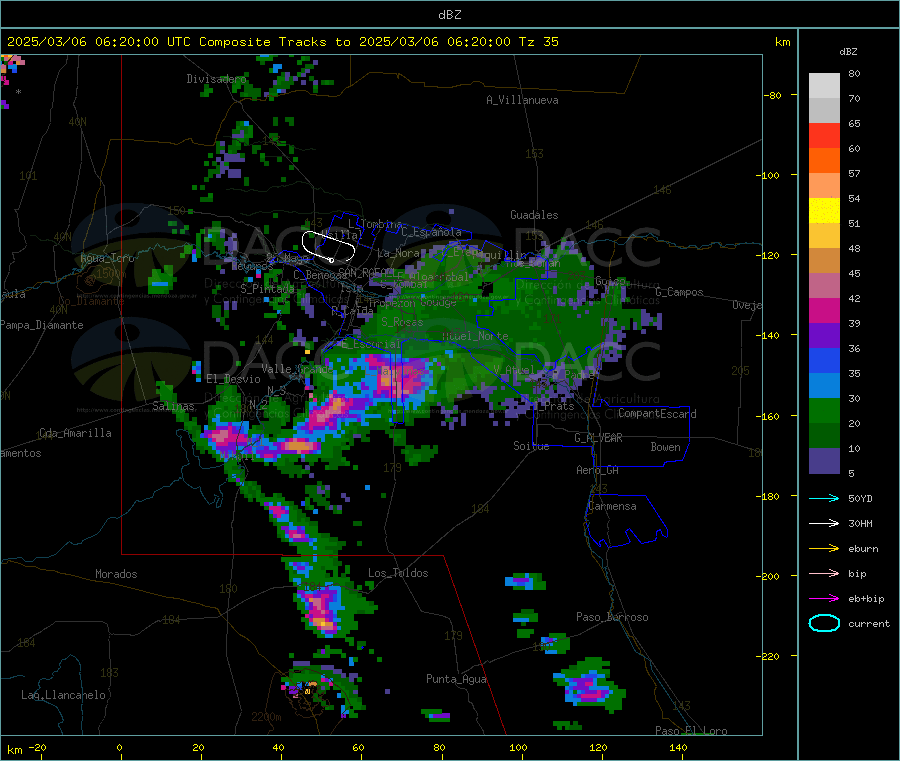This screenshot has height=761, width=900.
Task: Click the Lag.Llancanelo map label
Action: point(63,695)
